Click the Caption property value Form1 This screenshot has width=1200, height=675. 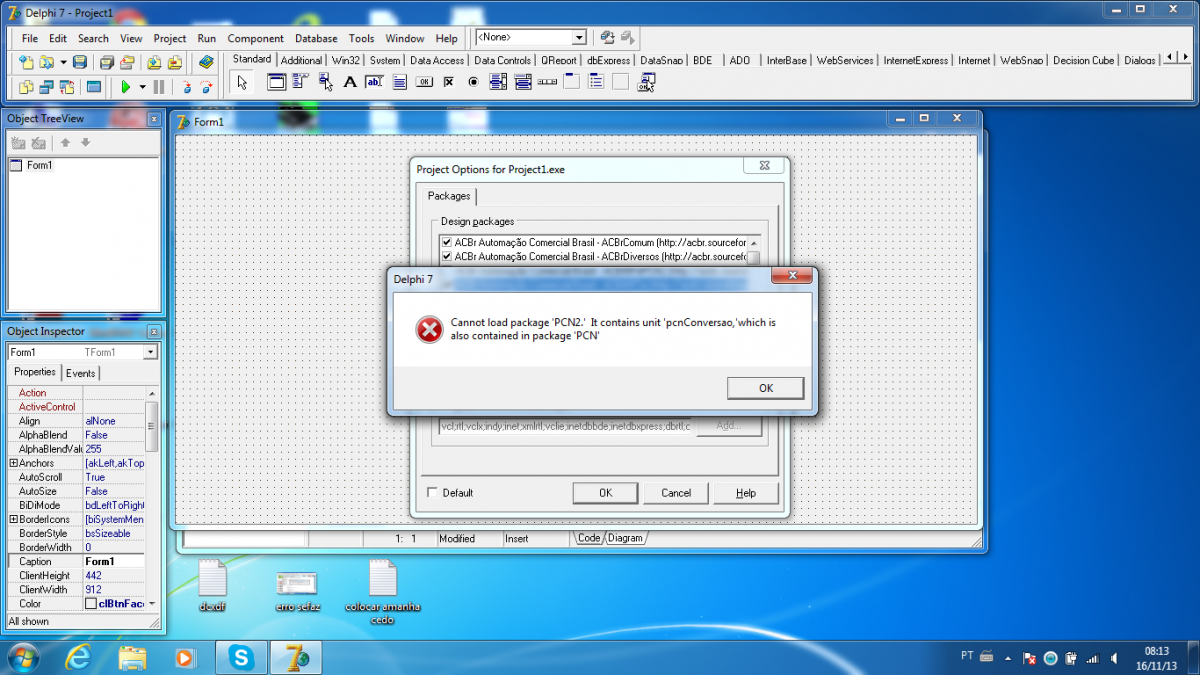pos(114,562)
